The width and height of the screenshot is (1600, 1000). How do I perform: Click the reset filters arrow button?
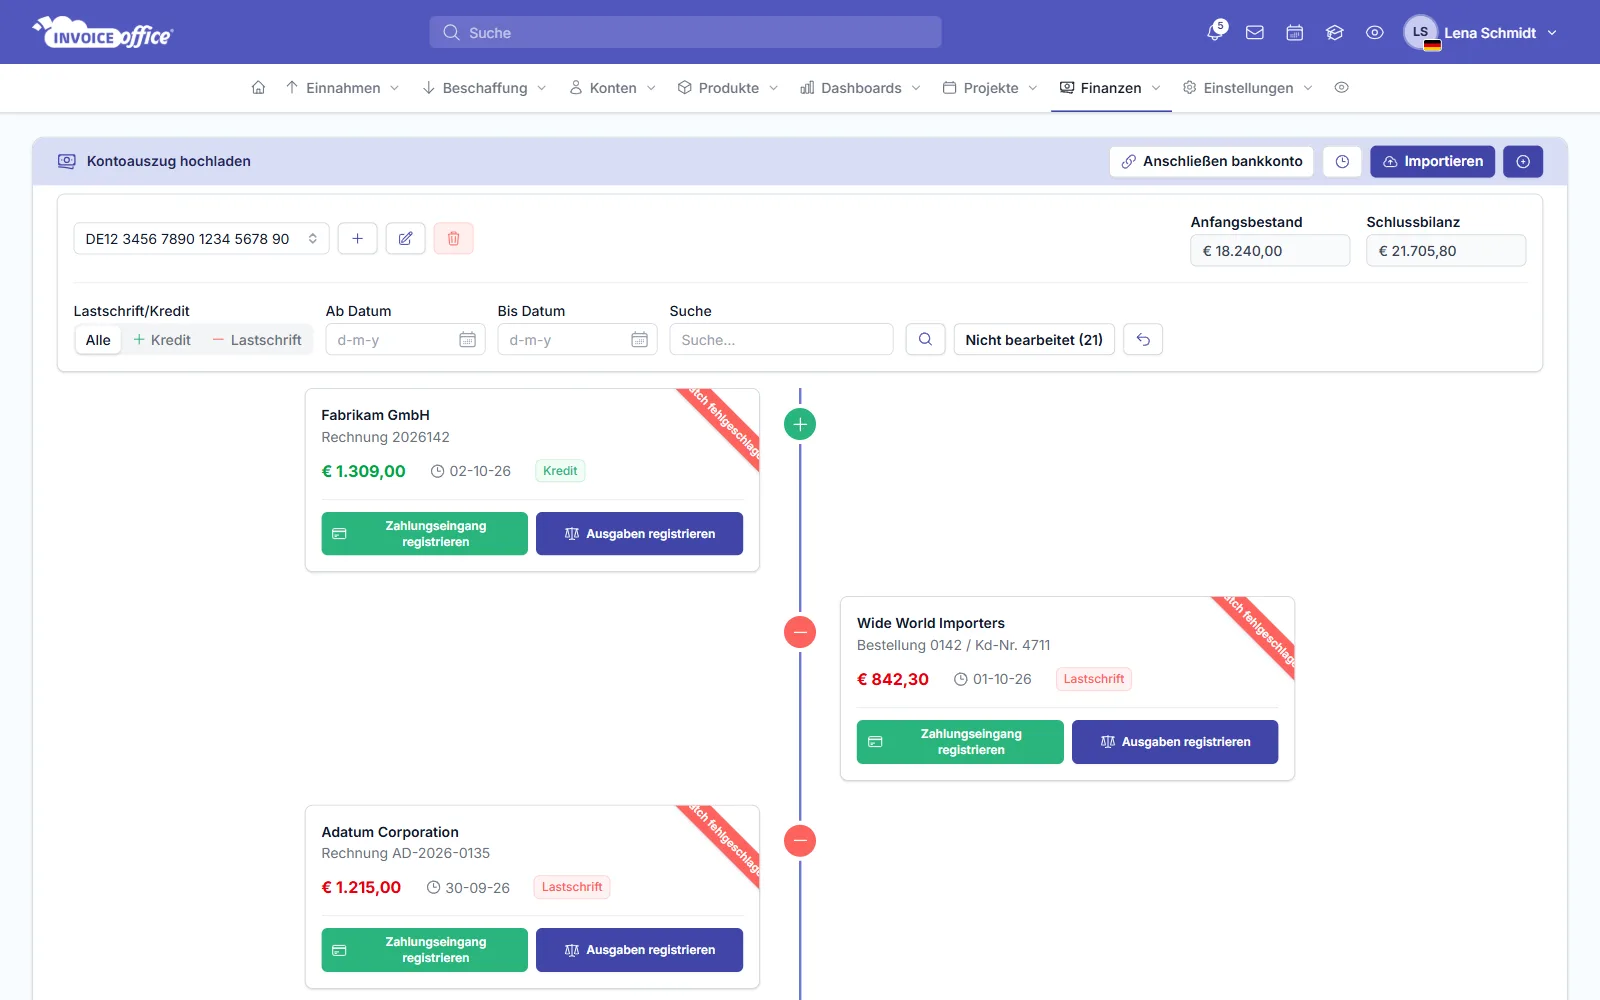tap(1143, 339)
